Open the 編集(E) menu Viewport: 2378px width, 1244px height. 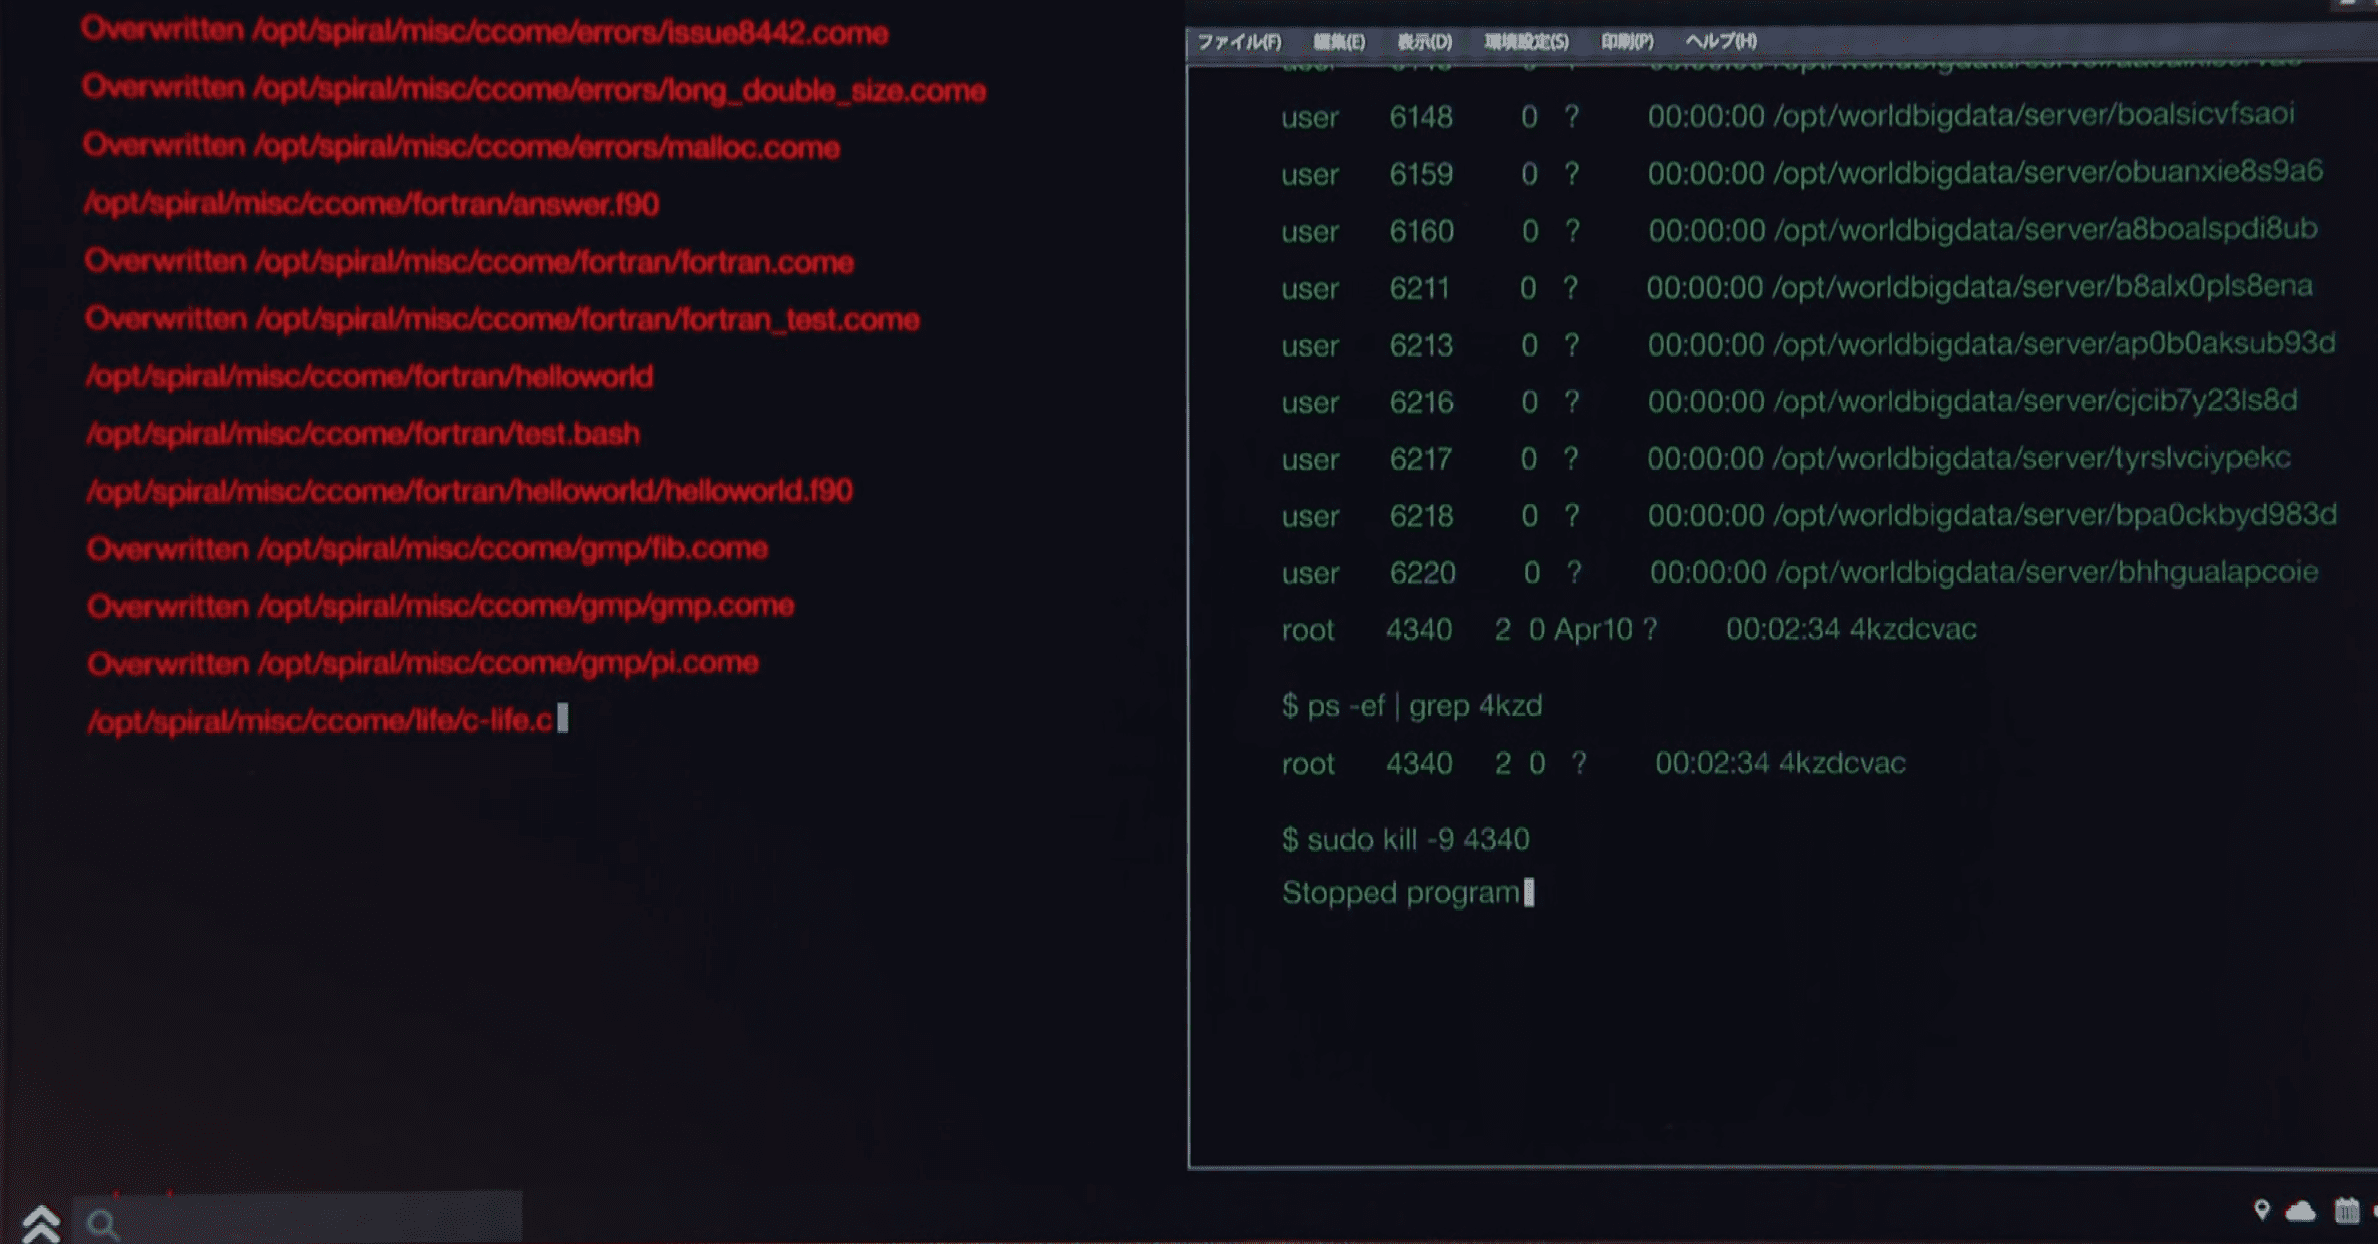point(1338,42)
